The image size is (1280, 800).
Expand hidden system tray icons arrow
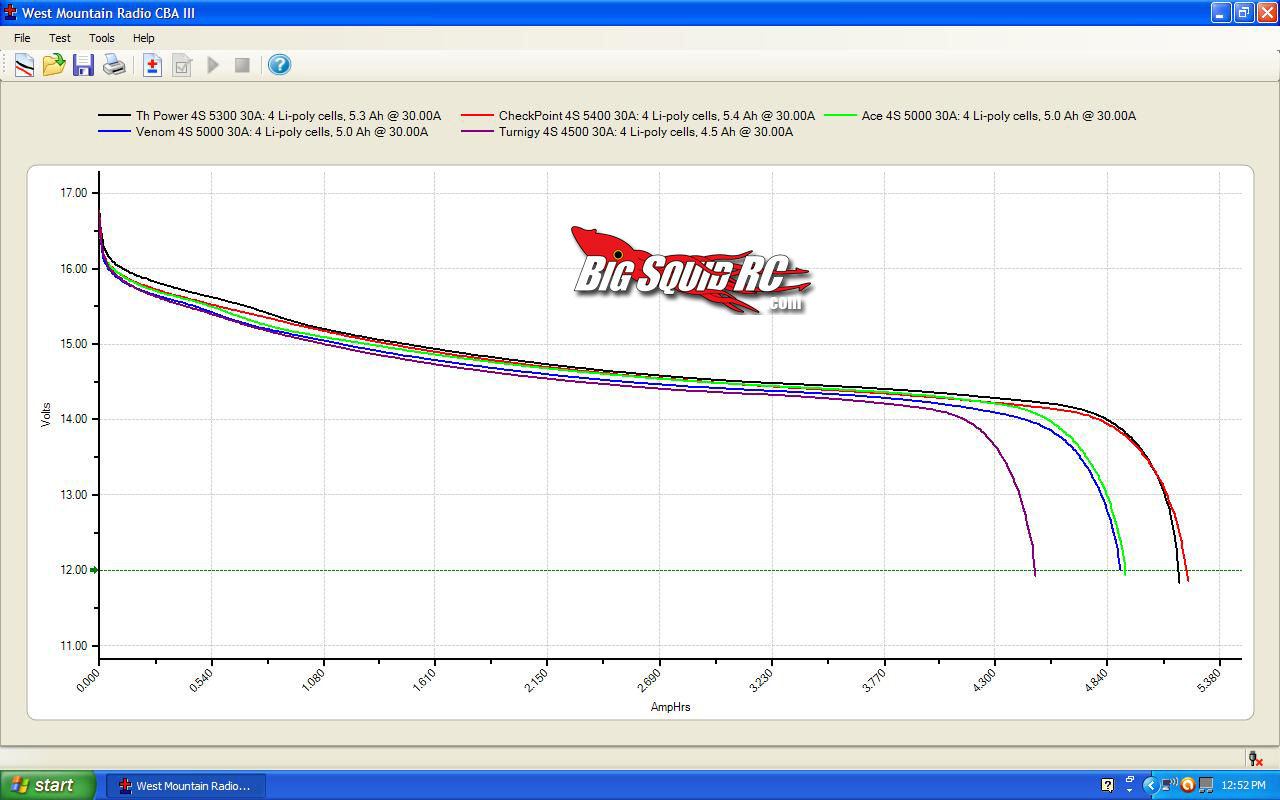[x=1150, y=785]
